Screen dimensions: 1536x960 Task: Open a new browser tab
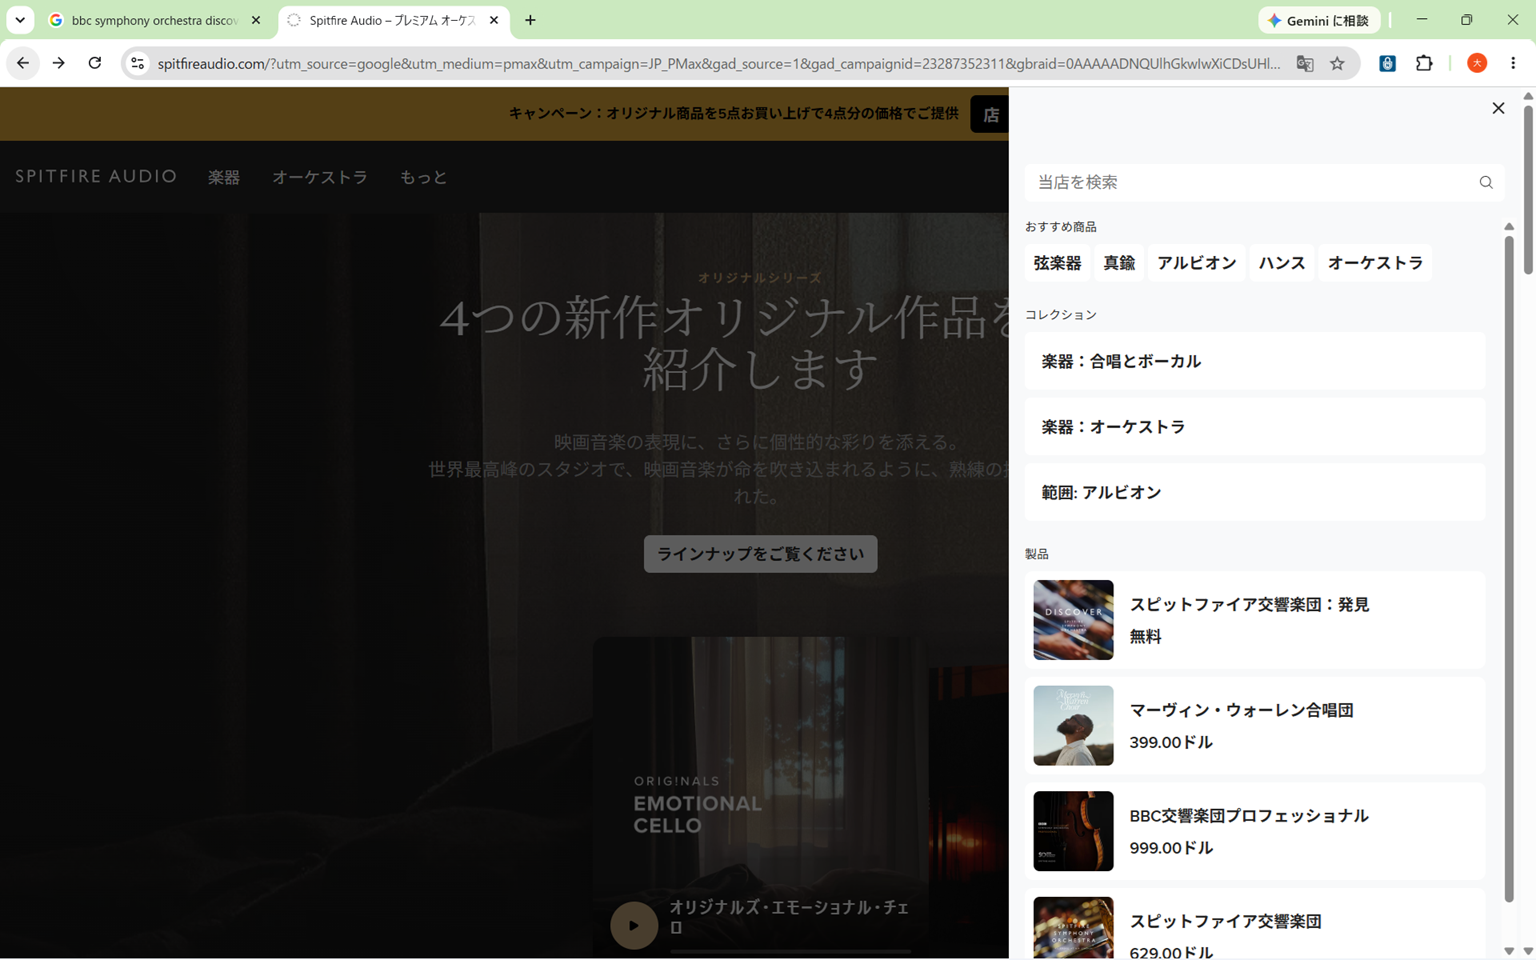coord(530,20)
